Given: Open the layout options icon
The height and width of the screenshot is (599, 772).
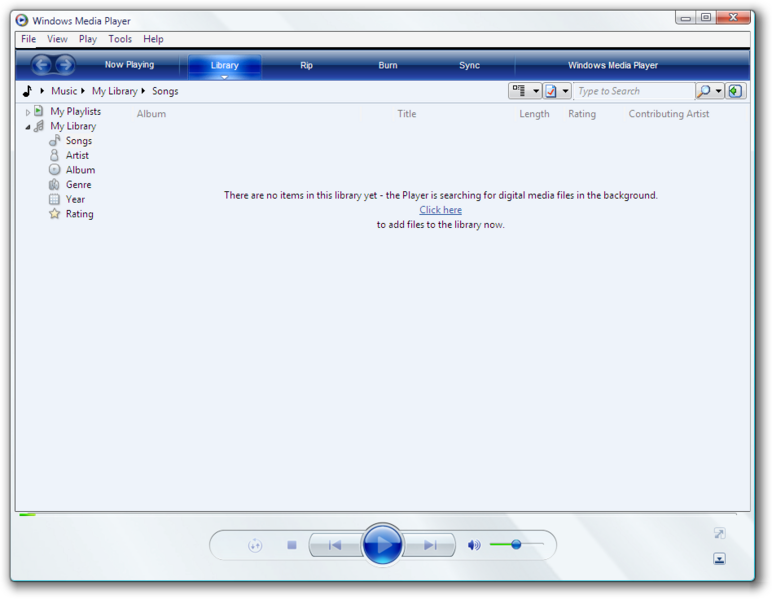Looking at the screenshot, I should pyautogui.click(x=518, y=91).
